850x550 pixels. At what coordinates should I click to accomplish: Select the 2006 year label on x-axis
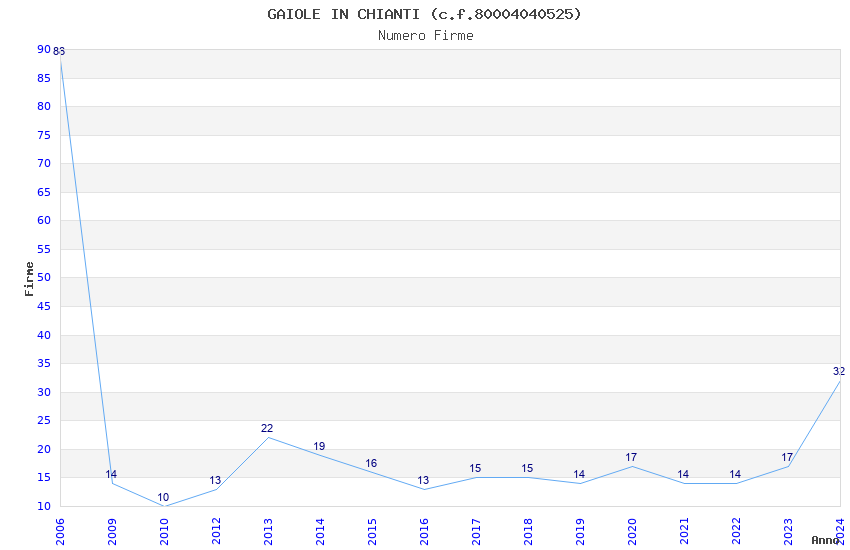coord(60,531)
